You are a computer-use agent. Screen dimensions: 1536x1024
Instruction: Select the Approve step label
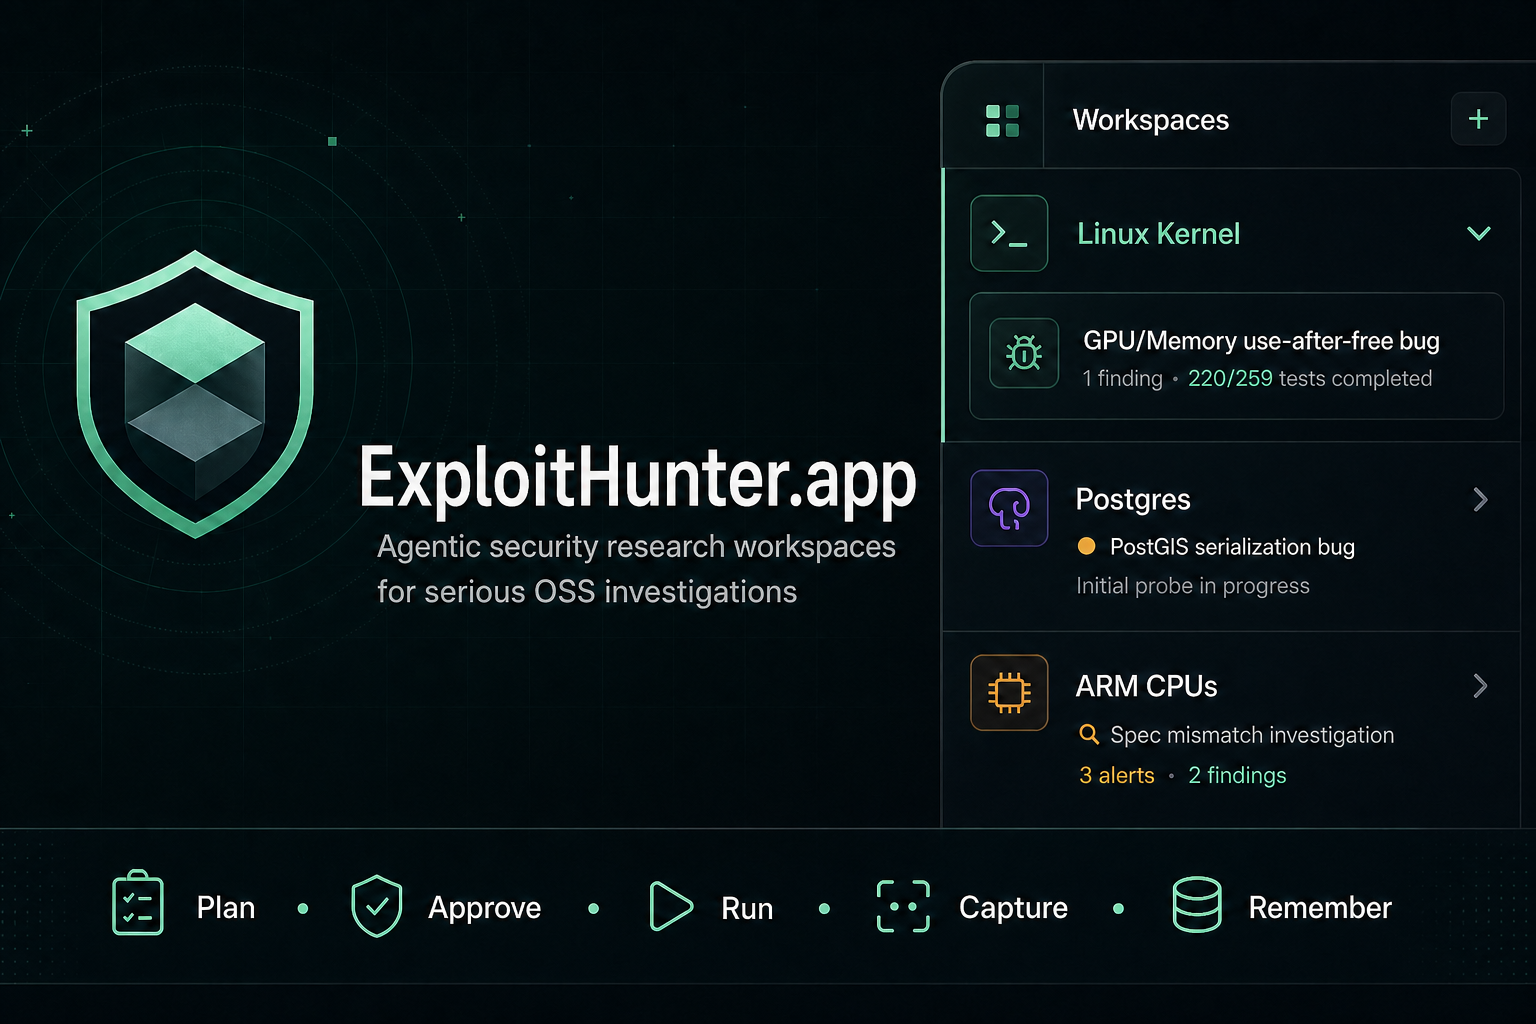coord(485,908)
